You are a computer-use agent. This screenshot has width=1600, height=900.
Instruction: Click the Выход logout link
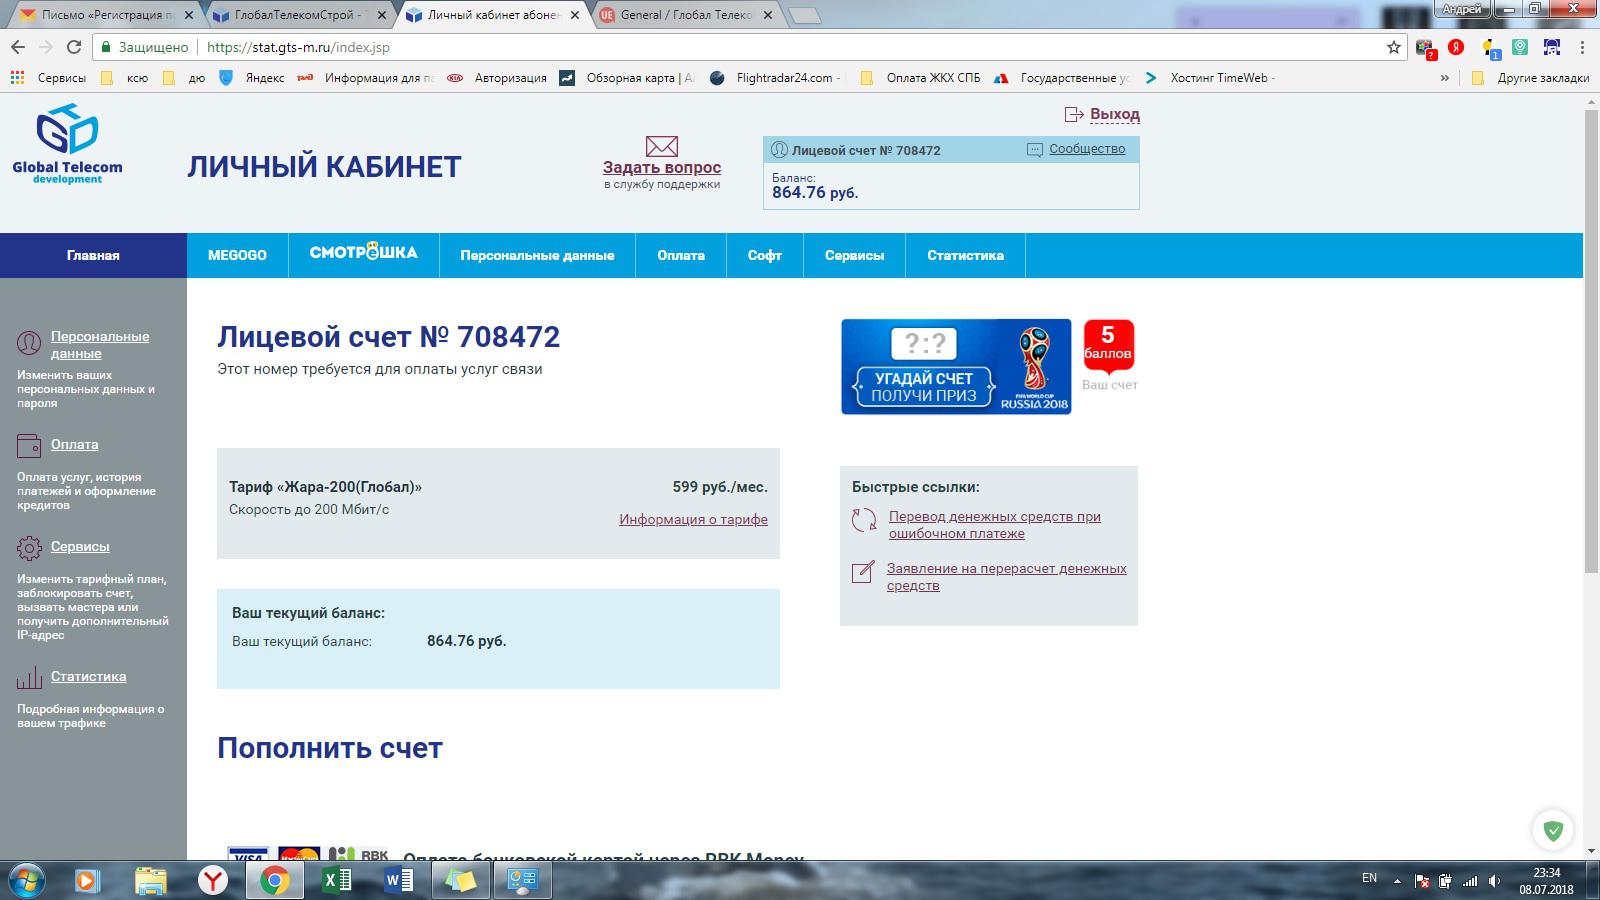click(1114, 114)
